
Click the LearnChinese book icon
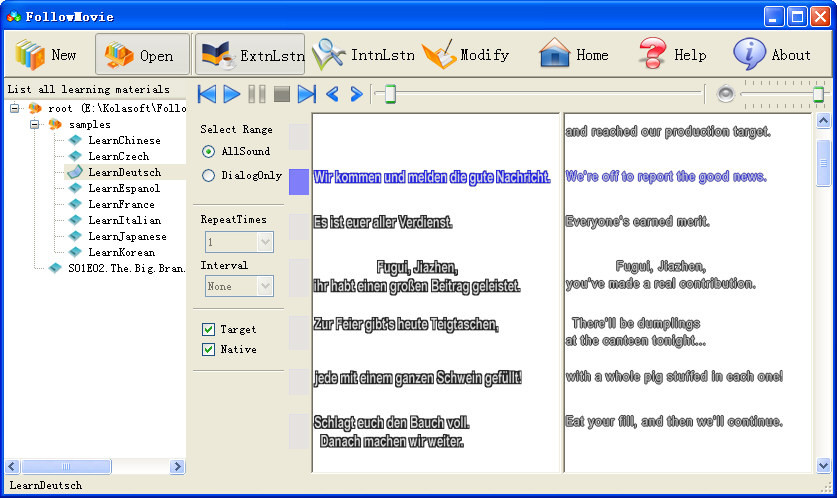pos(75,140)
